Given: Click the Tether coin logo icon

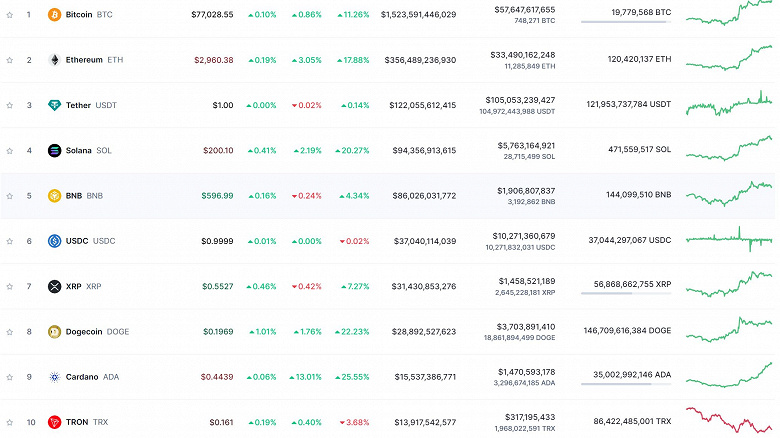Looking at the screenshot, I should (54, 105).
